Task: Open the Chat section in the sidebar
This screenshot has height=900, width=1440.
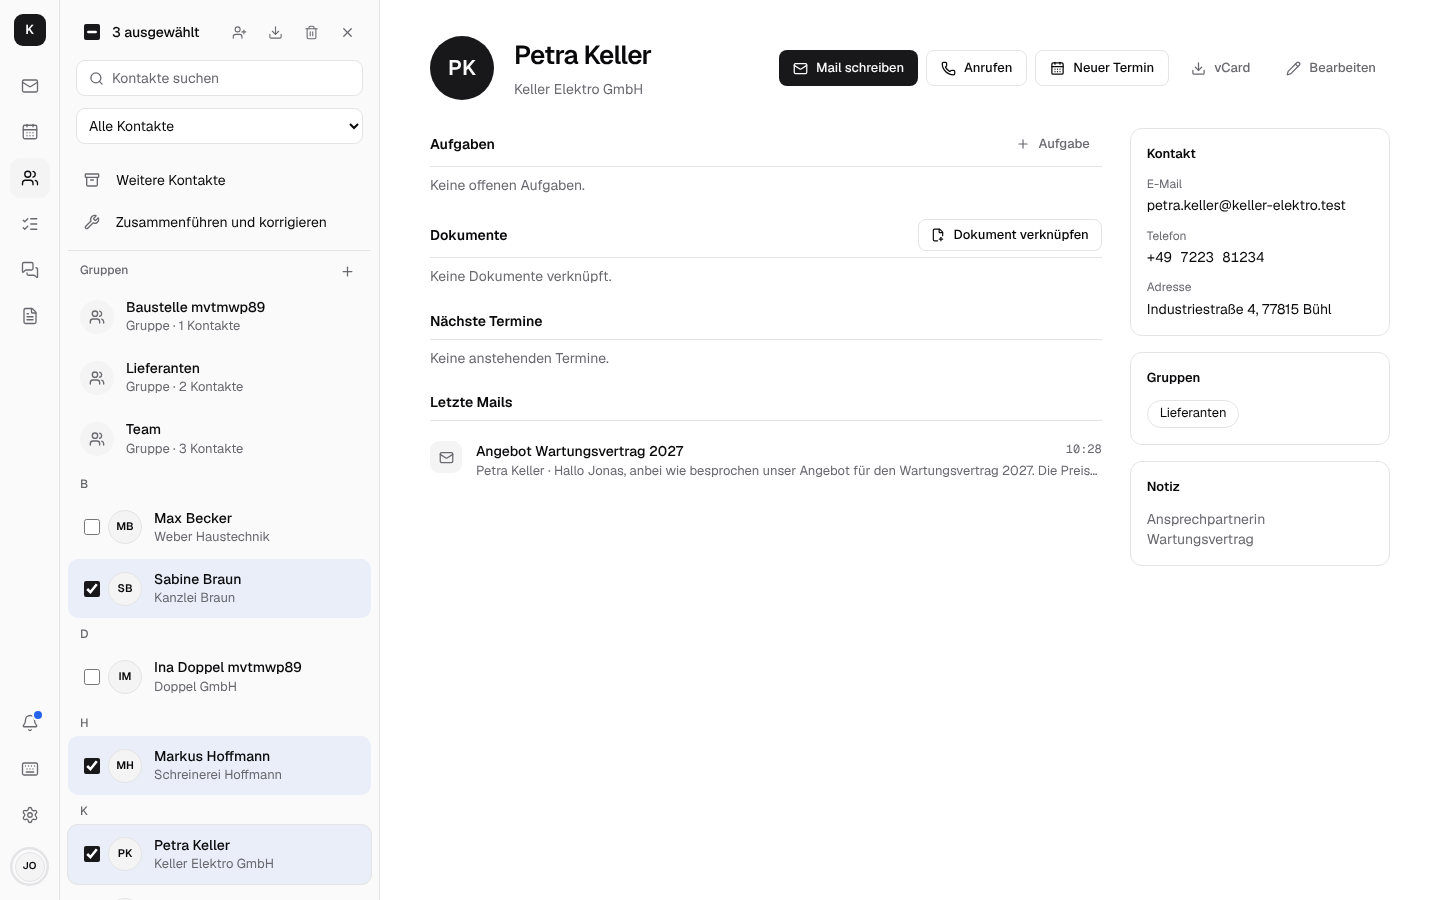Action: click(30, 270)
